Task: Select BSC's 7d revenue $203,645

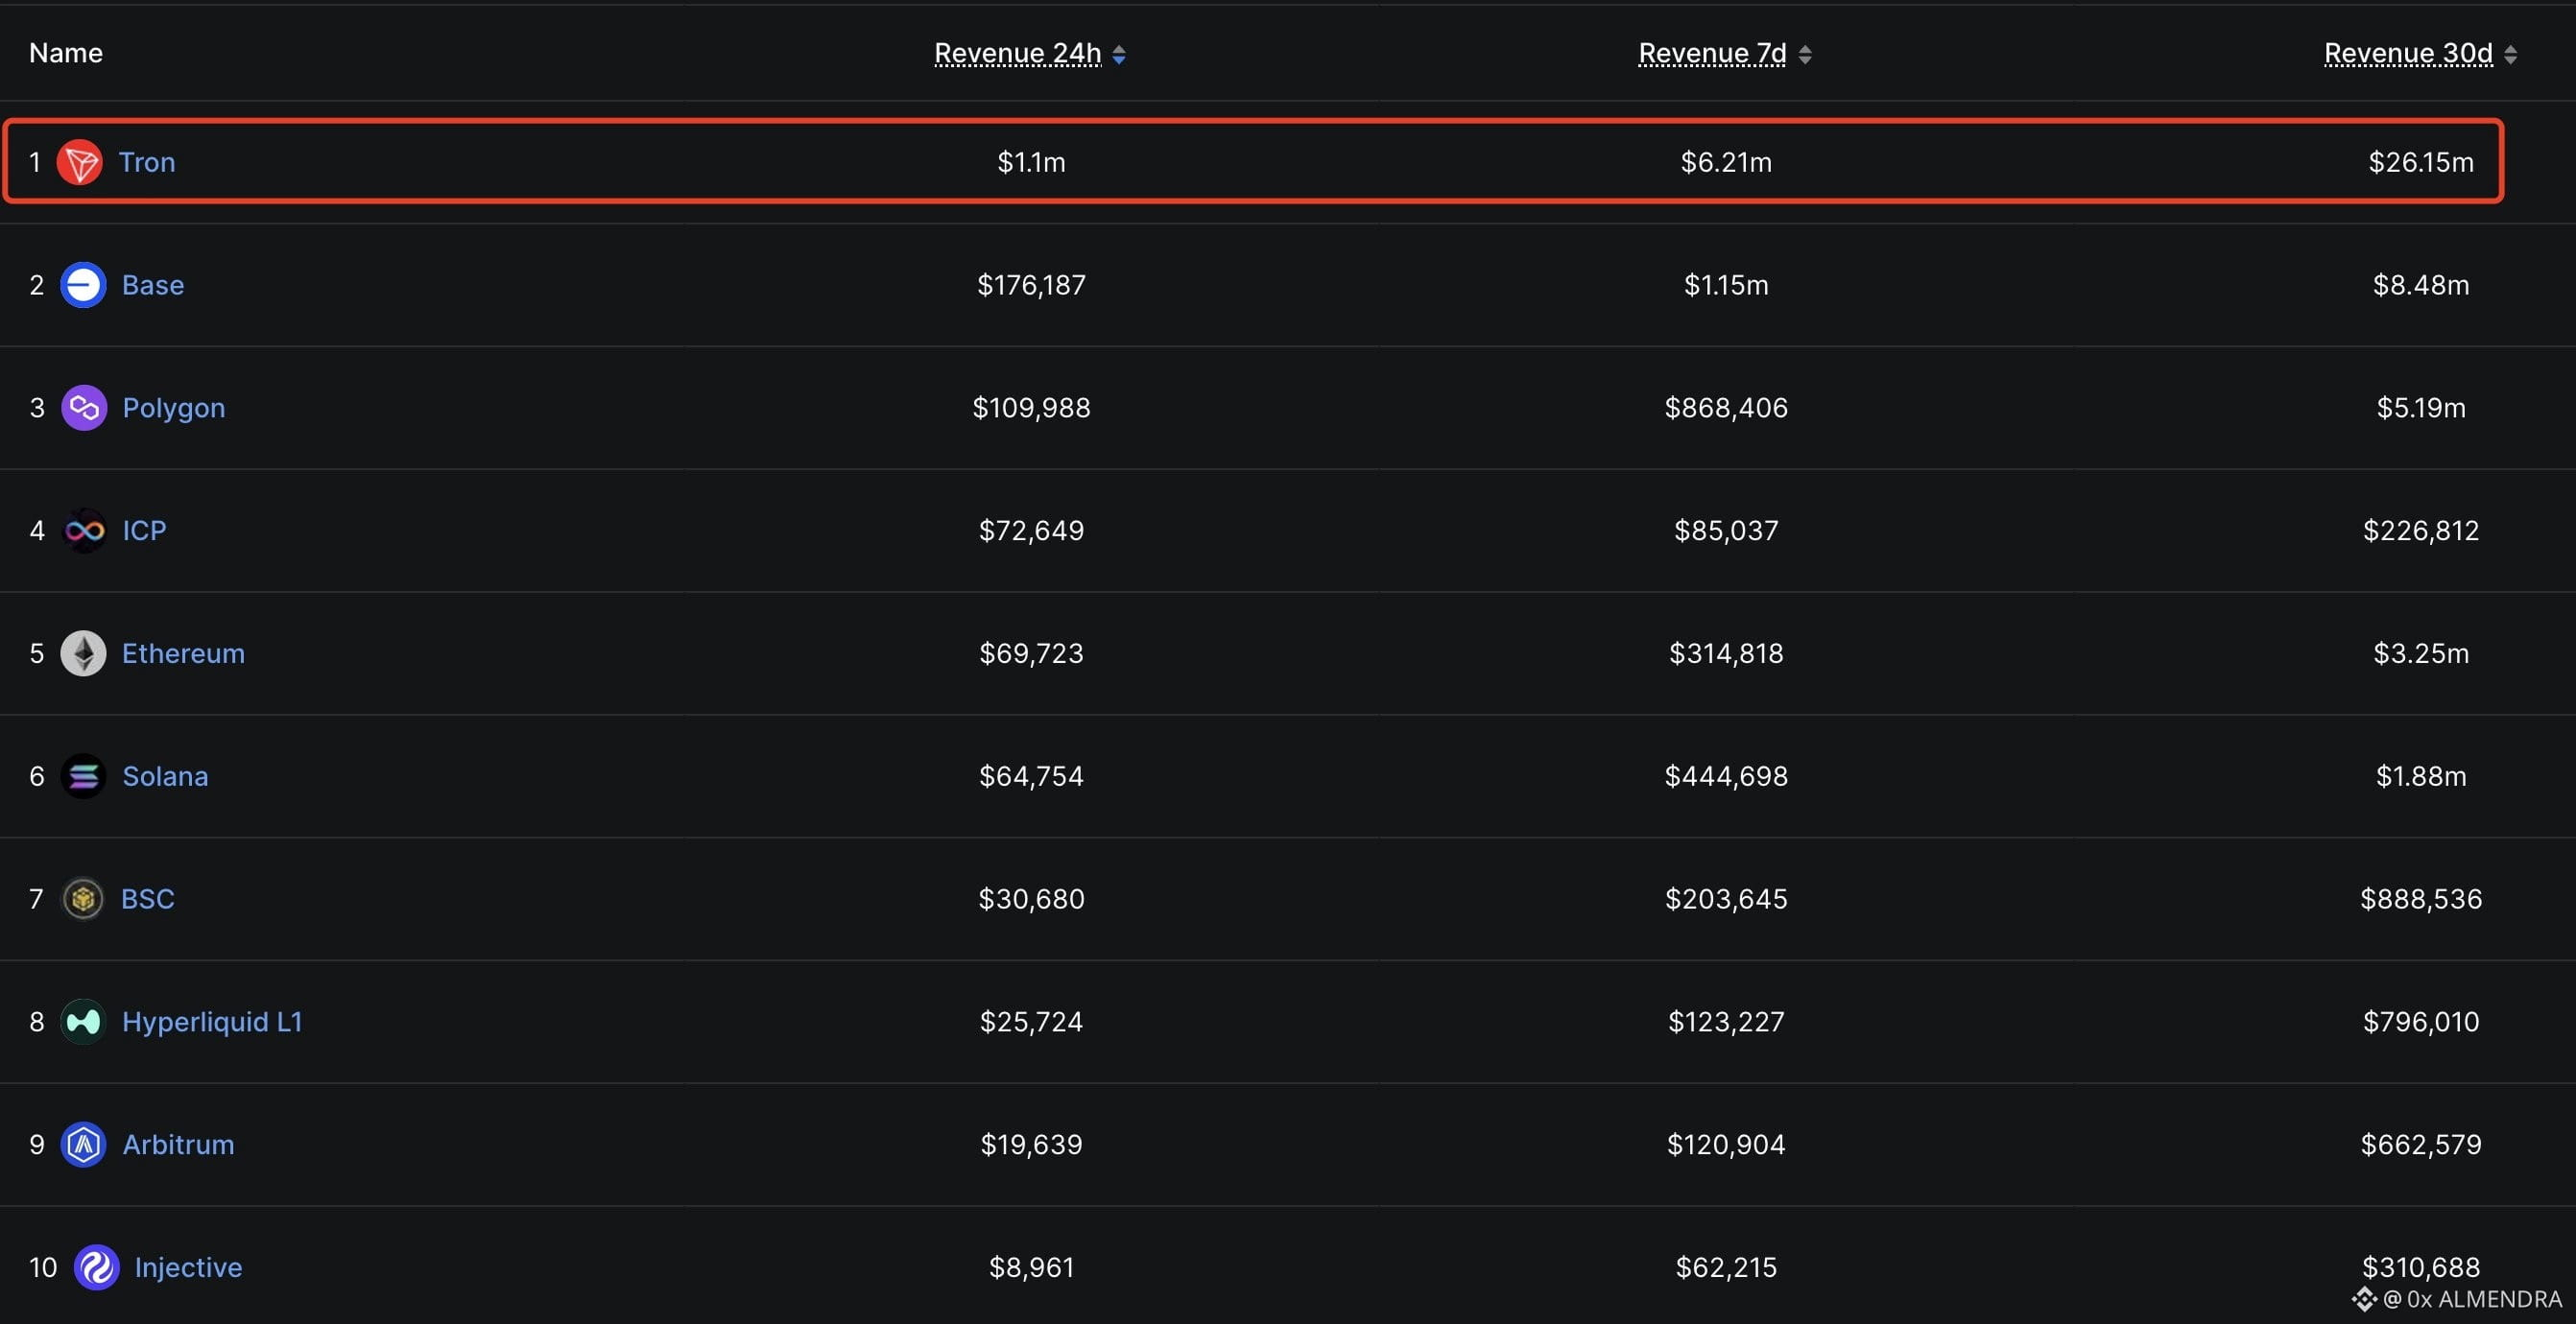Action: [1726, 899]
